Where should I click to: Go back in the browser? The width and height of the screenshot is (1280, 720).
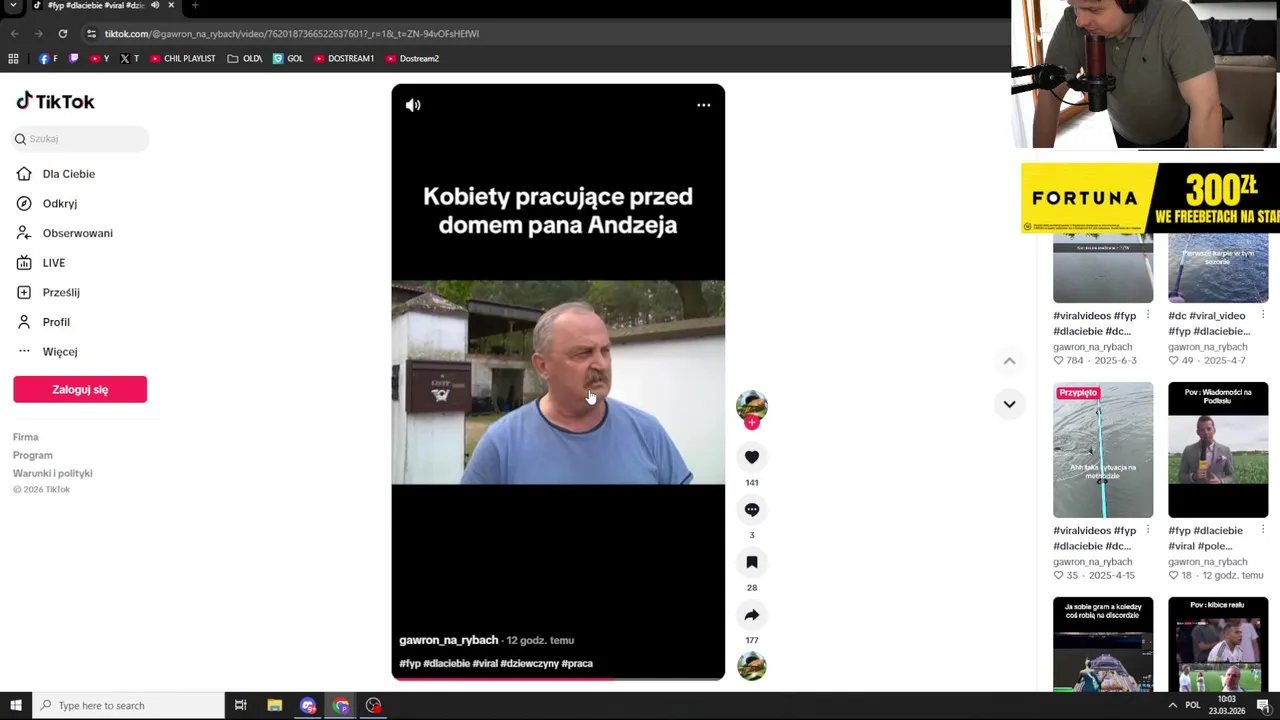15,34
